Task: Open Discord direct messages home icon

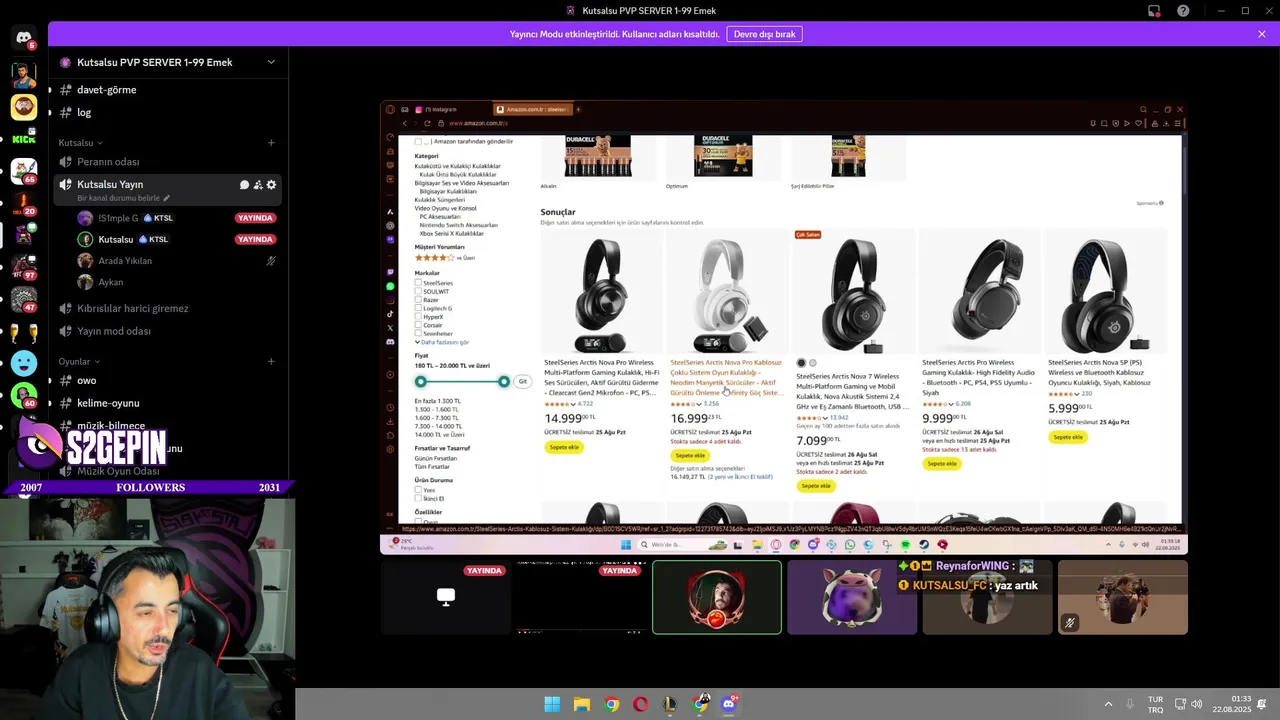Action: coord(24,38)
